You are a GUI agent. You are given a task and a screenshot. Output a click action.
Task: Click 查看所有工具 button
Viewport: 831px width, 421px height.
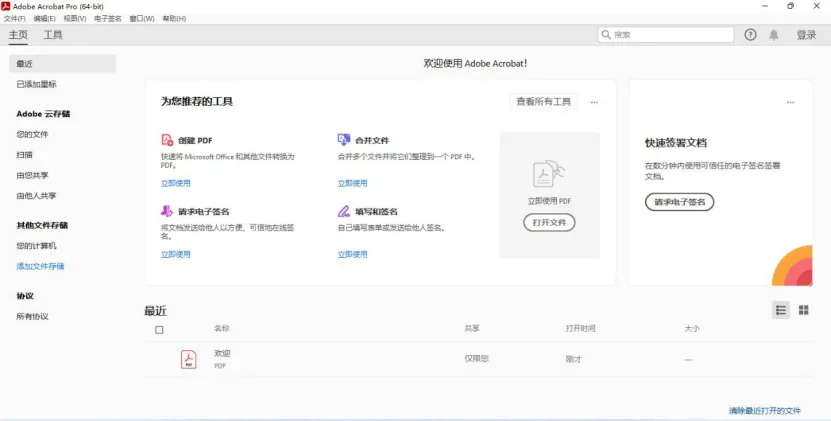click(x=544, y=102)
